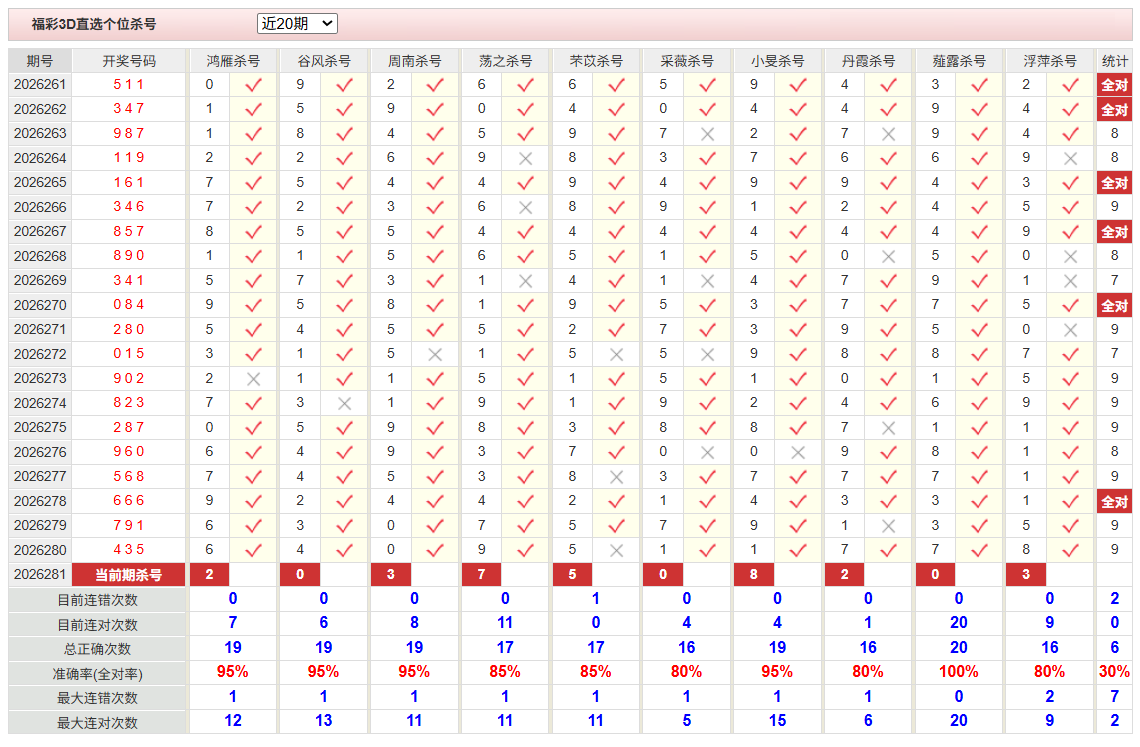Click issue number 2026281

coord(40,575)
